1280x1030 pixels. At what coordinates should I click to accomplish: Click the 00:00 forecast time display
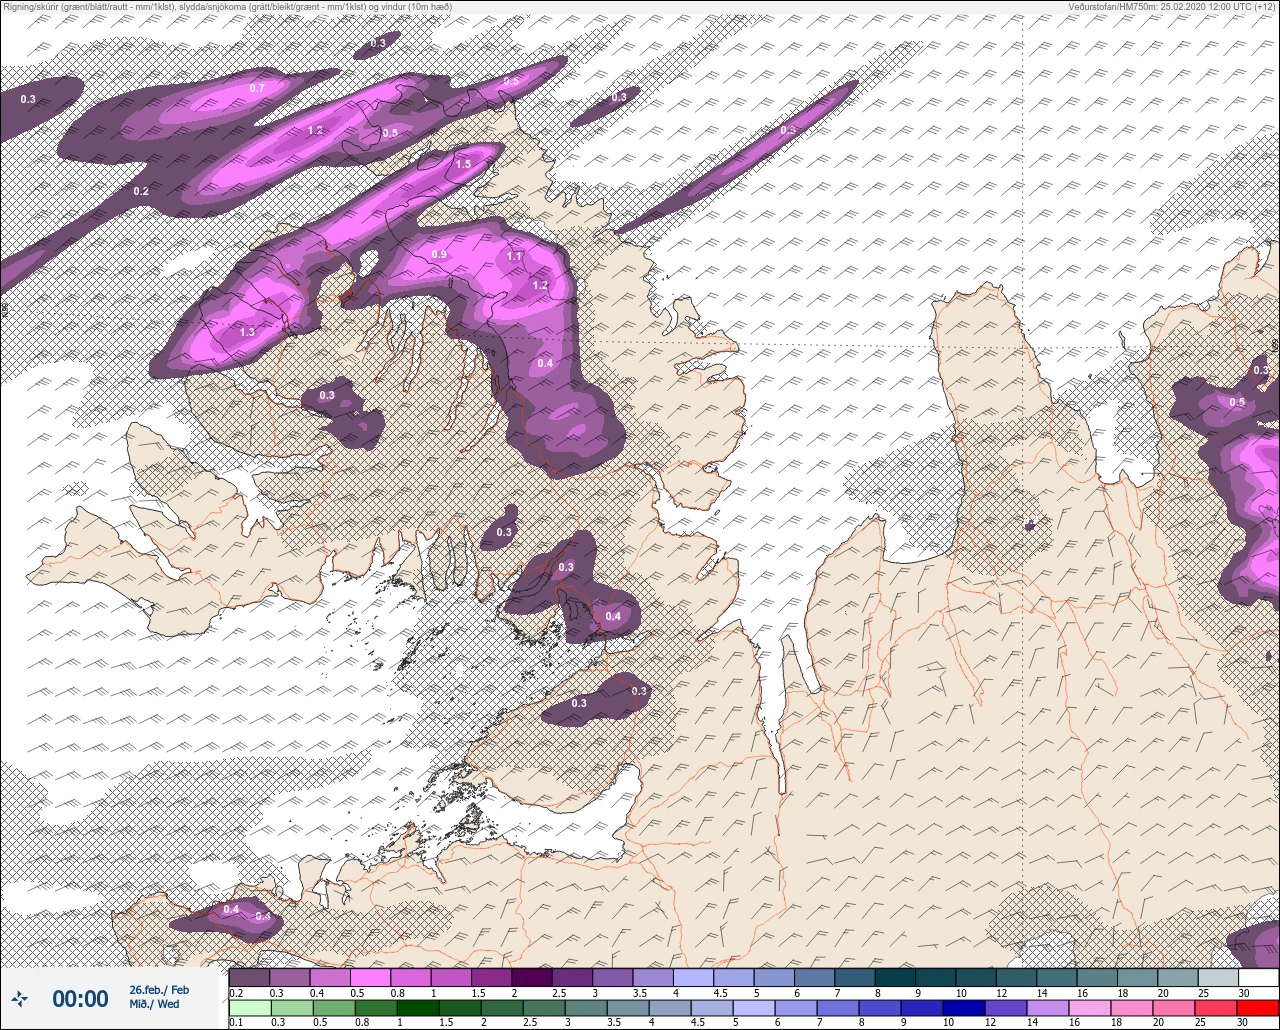(80, 999)
